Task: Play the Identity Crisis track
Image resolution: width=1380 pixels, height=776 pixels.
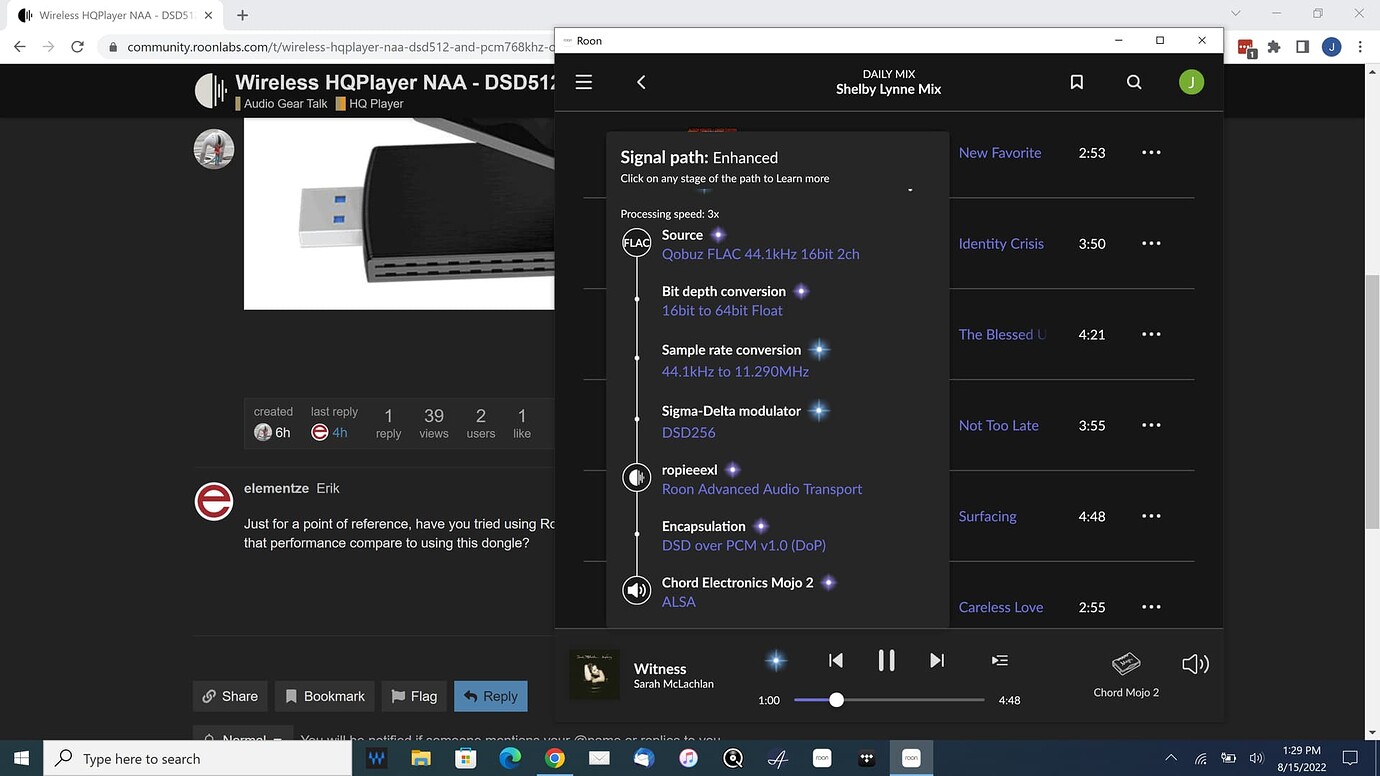Action: pyautogui.click(x=1001, y=244)
